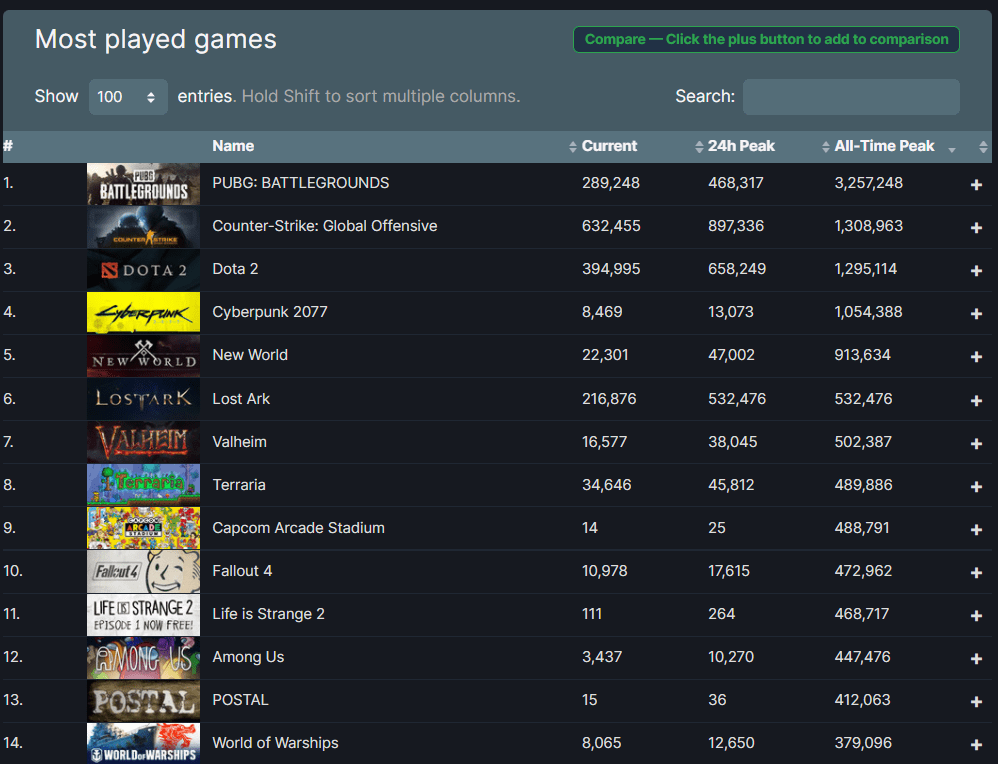
Task: Click plus icon for Counter-Strike: Global Offensive
Action: click(976, 227)
